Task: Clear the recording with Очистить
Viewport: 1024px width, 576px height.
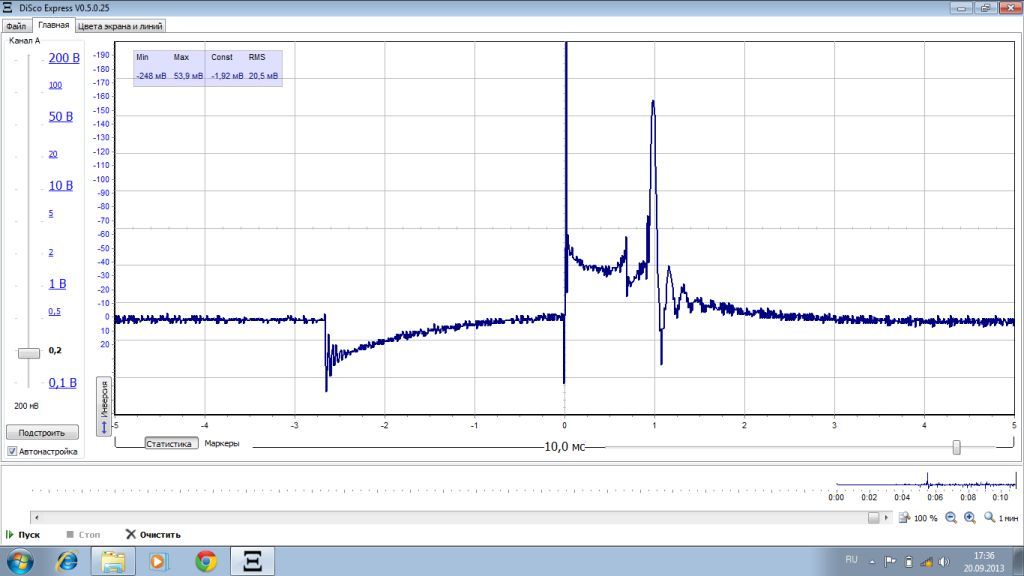Action: point(153,534)
